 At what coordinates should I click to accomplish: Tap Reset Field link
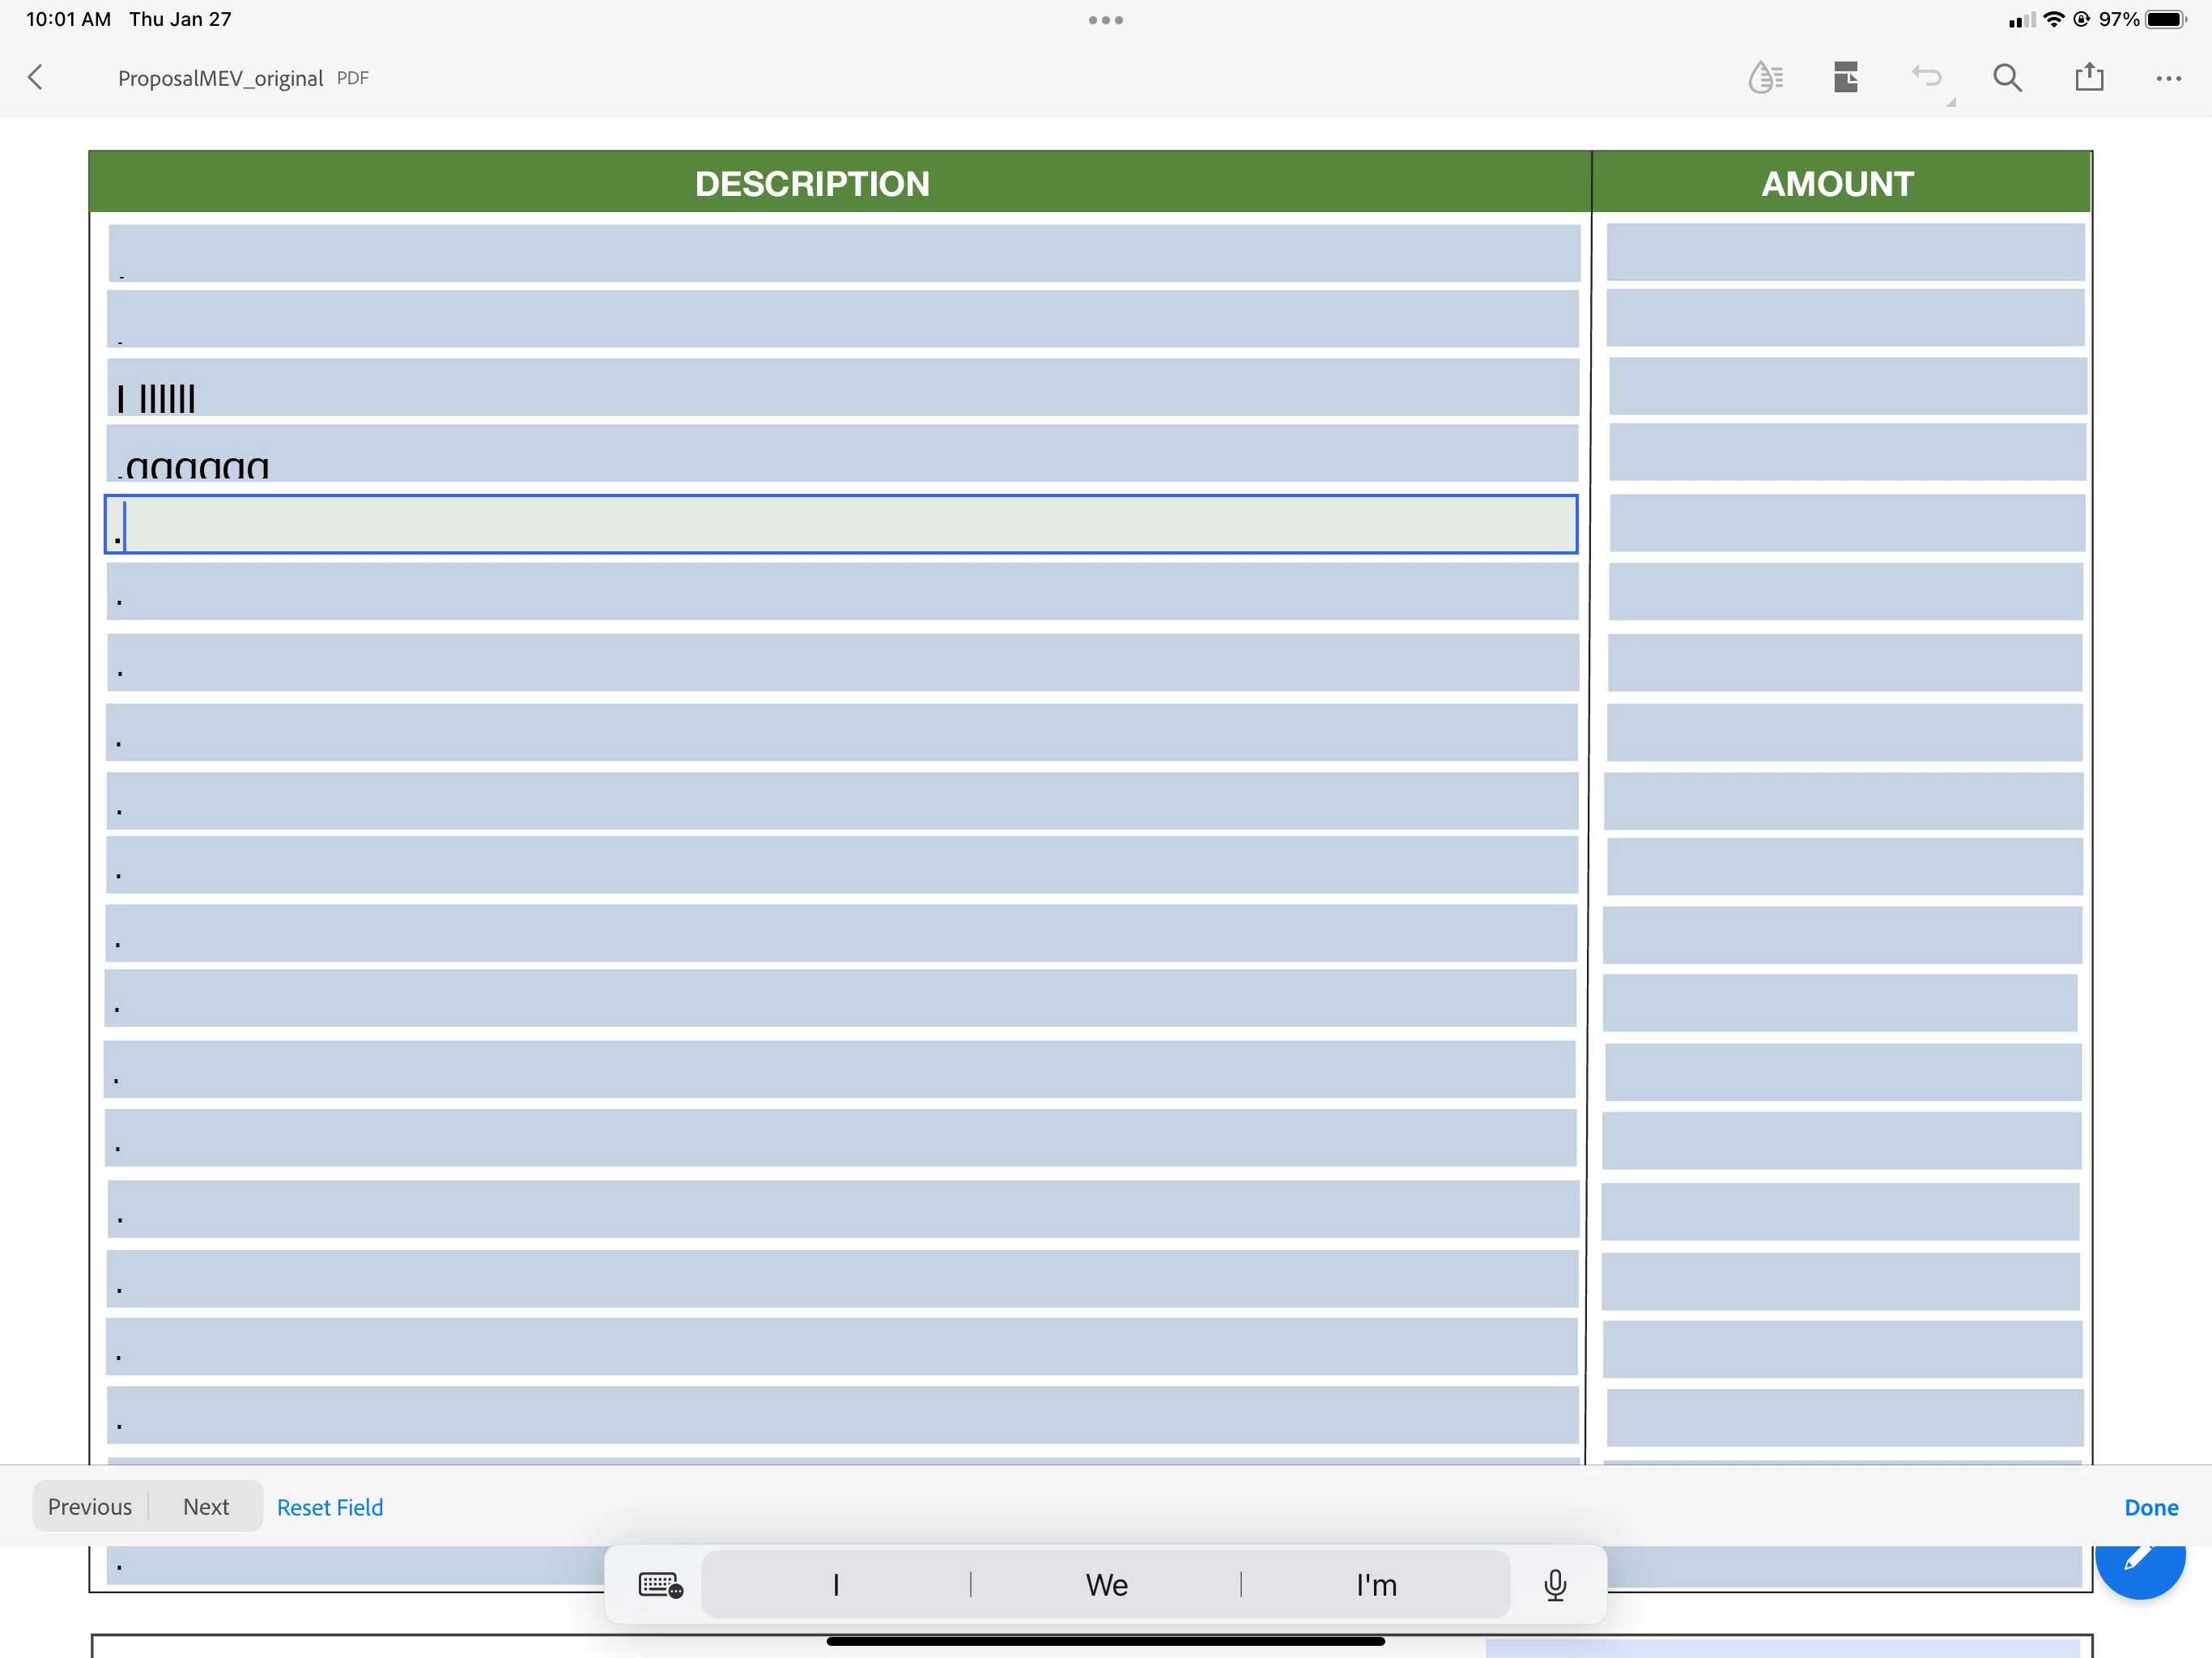click(330, 1507)
